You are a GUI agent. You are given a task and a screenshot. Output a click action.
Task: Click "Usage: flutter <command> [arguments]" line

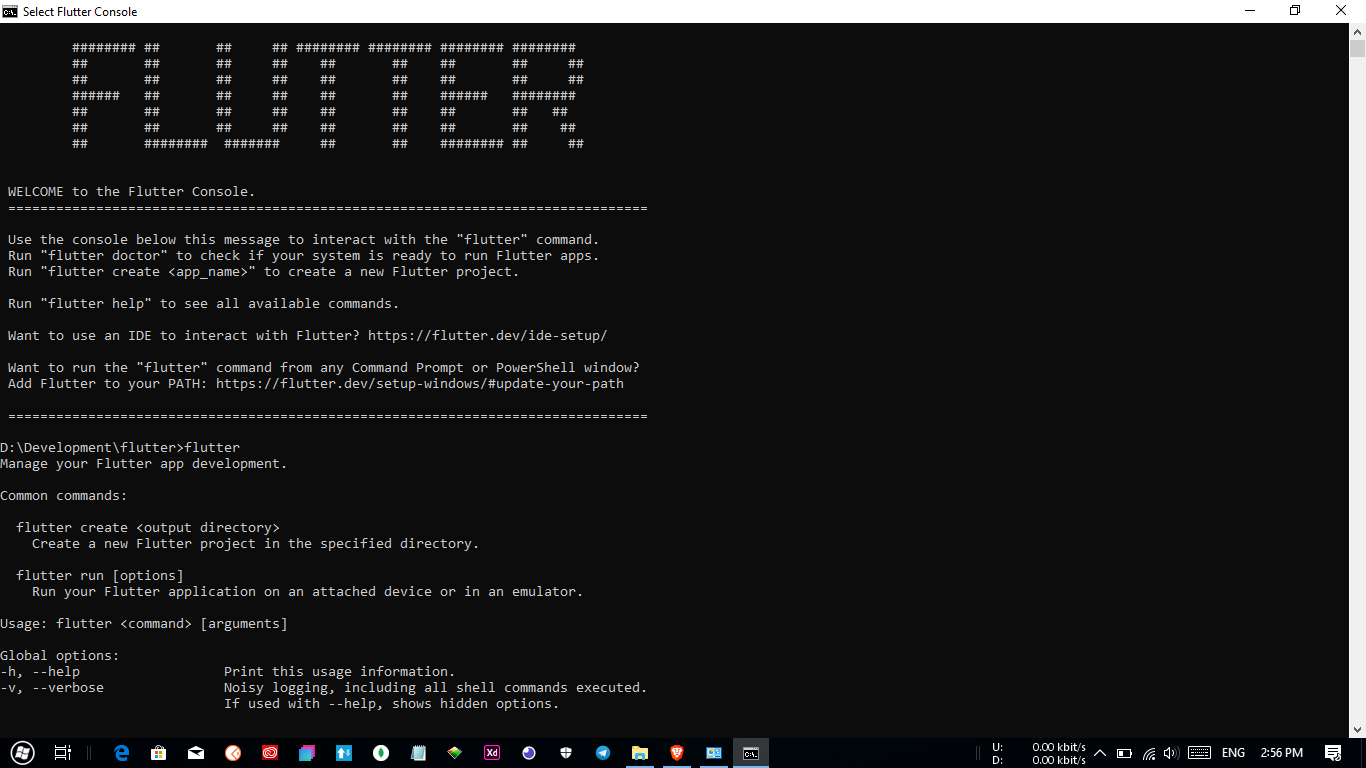(x=144, y=624)
